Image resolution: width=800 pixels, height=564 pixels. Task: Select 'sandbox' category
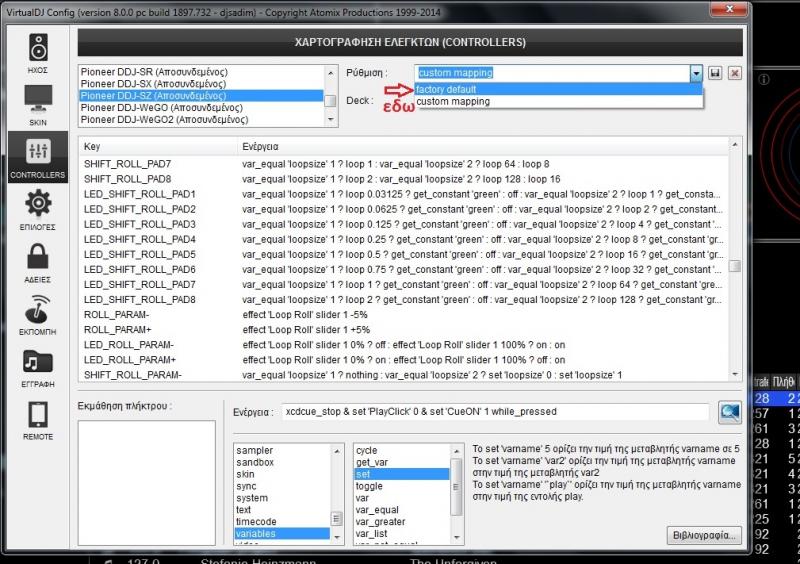click(282, 462)
